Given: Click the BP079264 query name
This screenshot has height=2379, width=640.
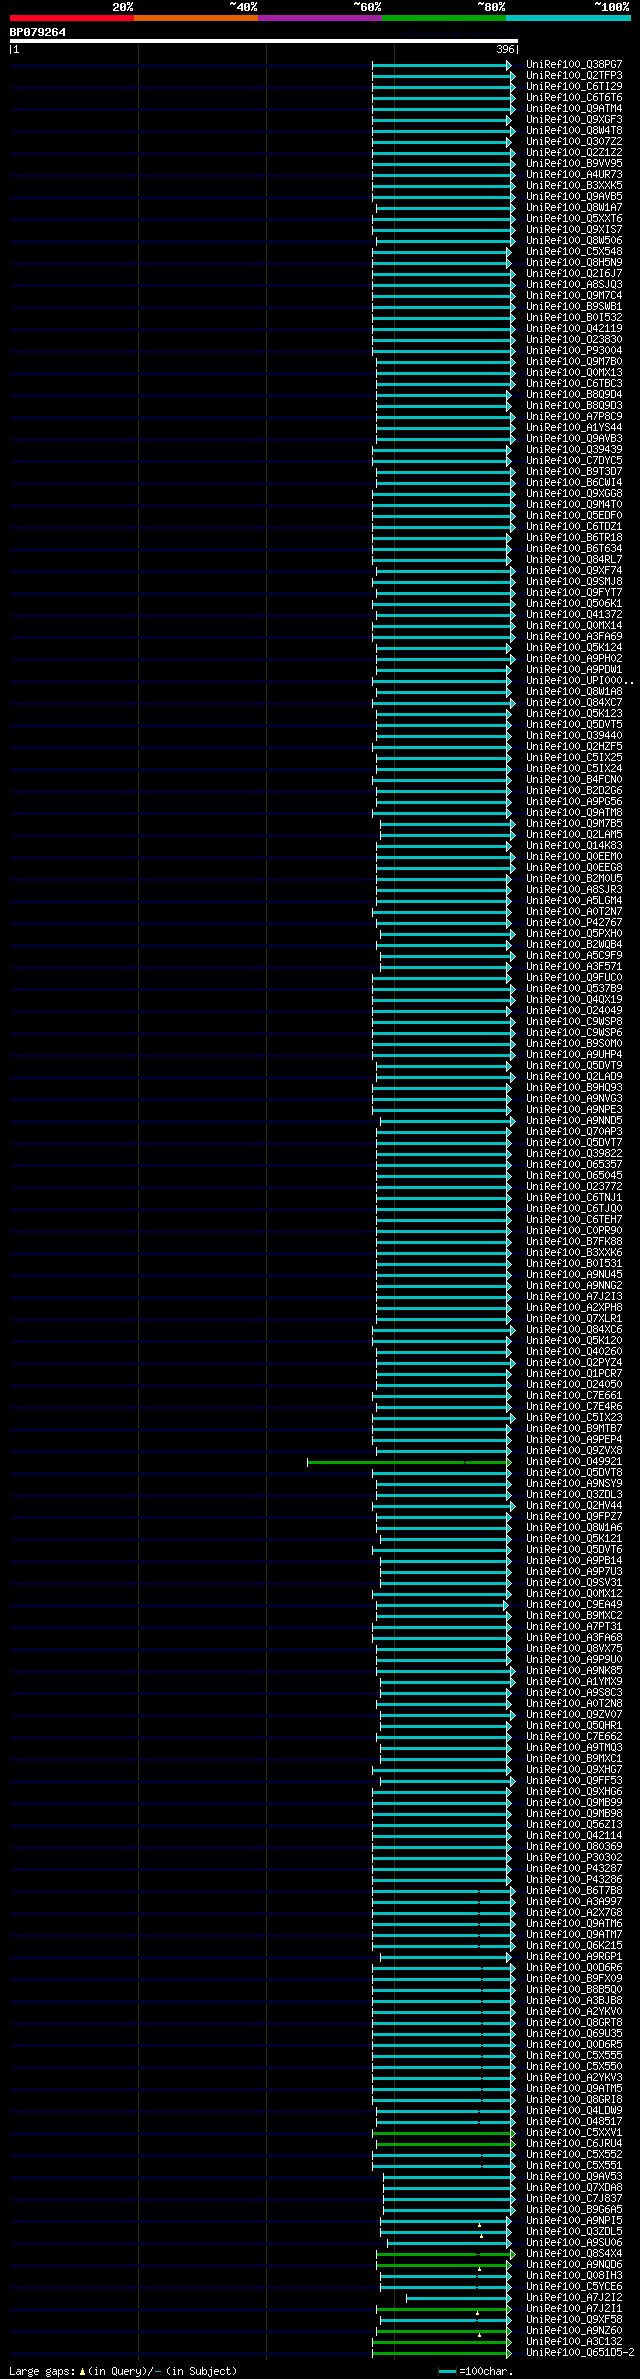Looking at the screenshot, I should (x=38, y=32).
